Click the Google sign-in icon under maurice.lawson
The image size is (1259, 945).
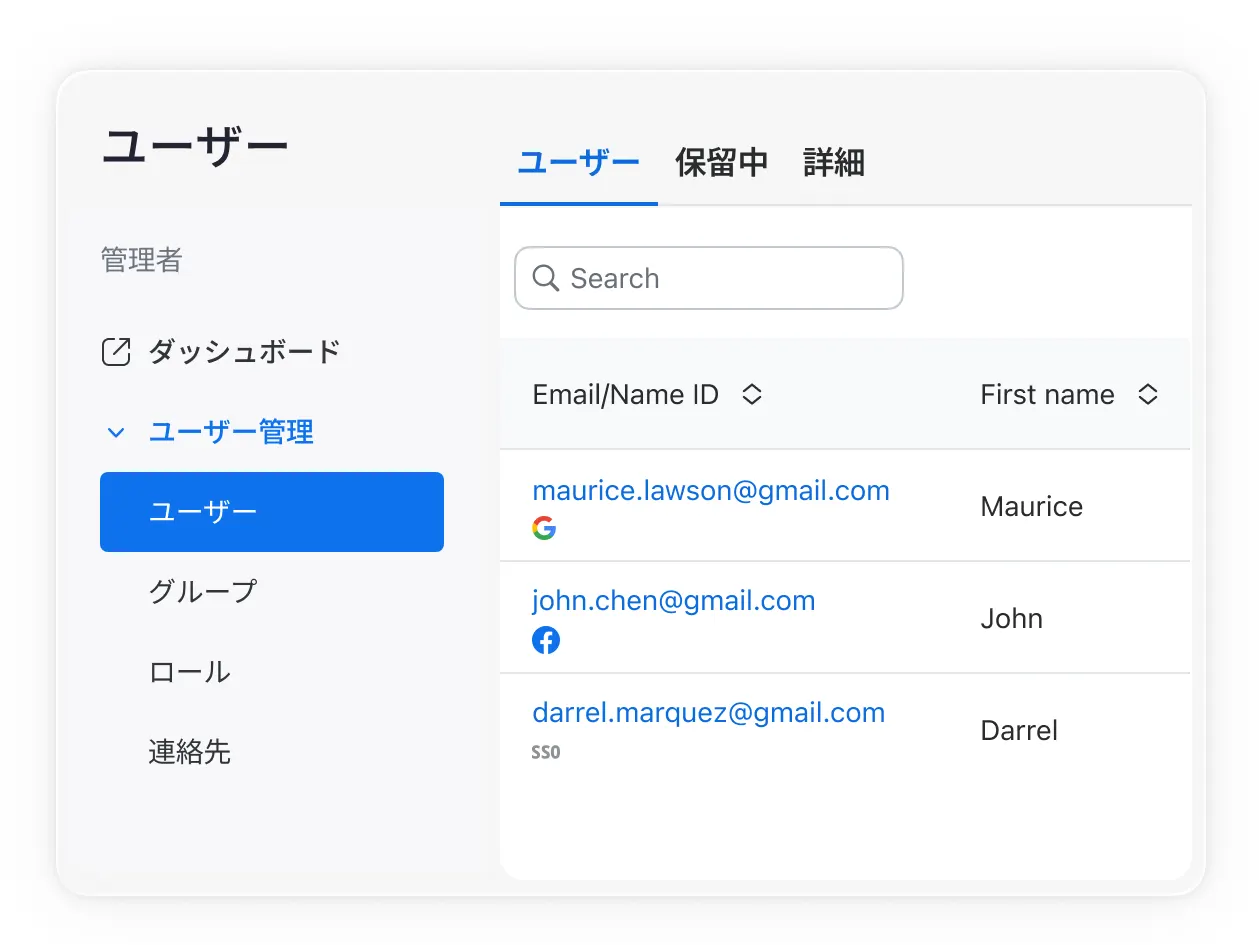coord(545,528)
